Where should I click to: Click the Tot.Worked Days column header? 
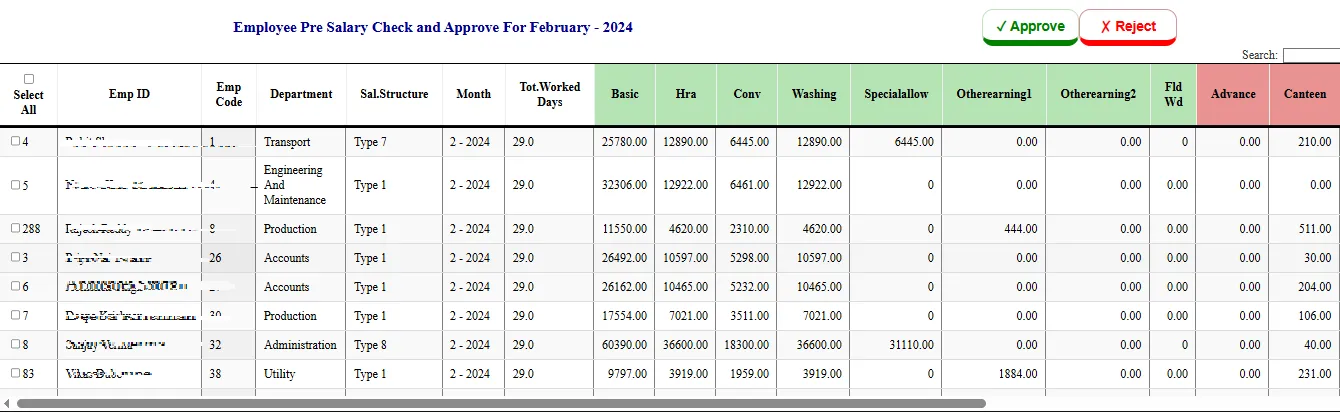[549, 95]
